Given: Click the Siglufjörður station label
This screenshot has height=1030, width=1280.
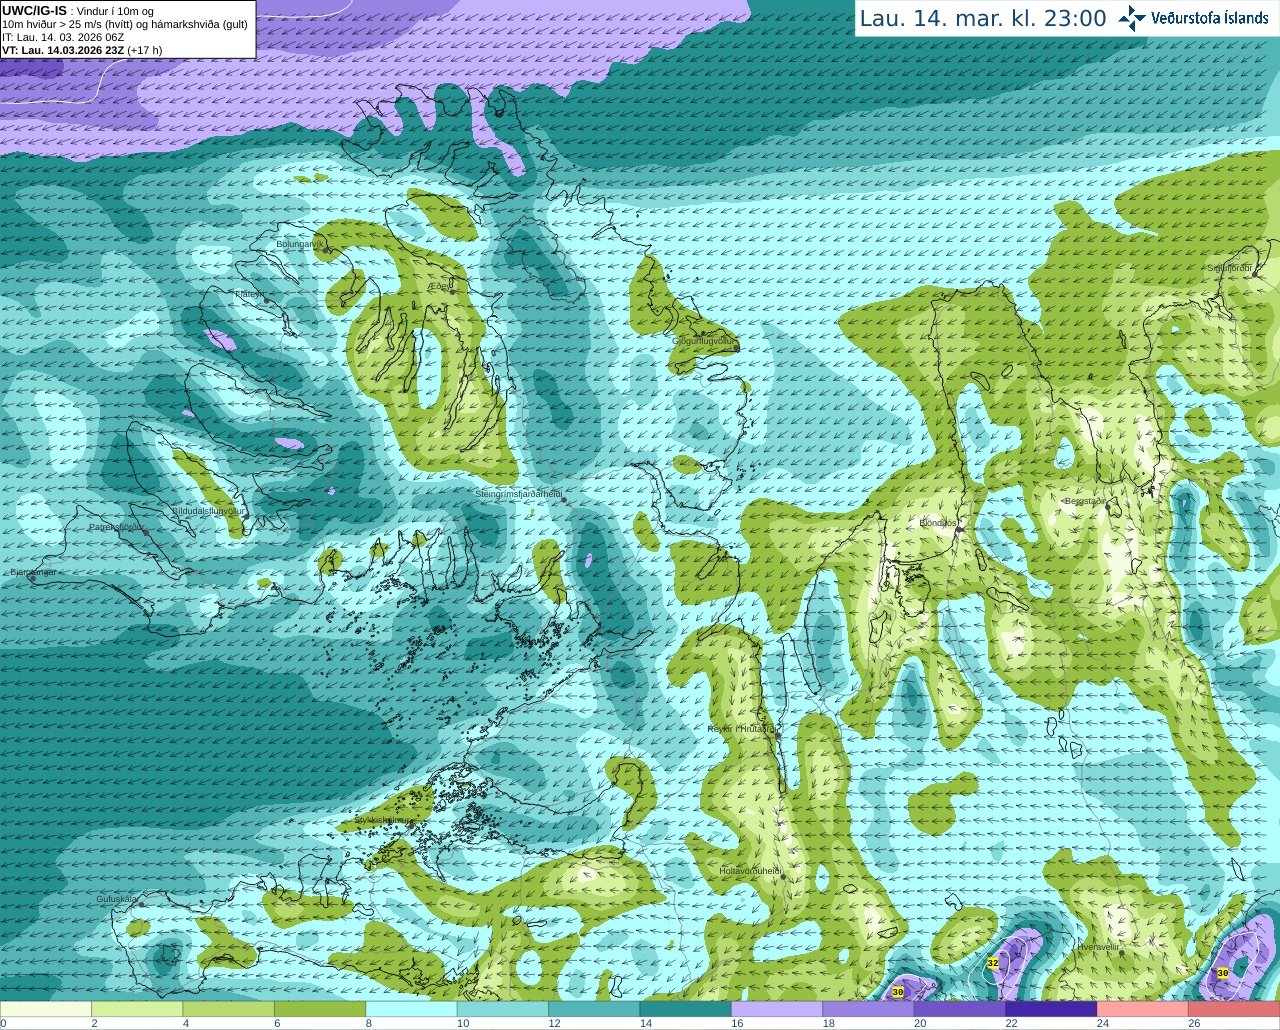Looking at the screenshot, I should [x=1230, y=268].
